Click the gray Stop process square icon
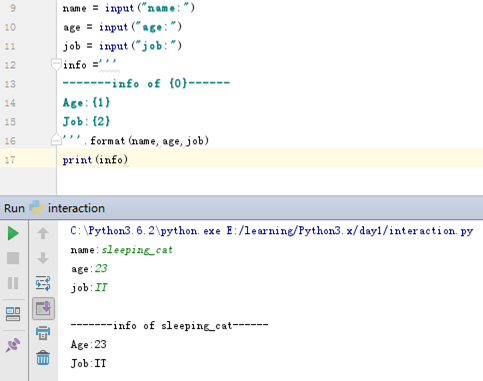 [13, 258]
